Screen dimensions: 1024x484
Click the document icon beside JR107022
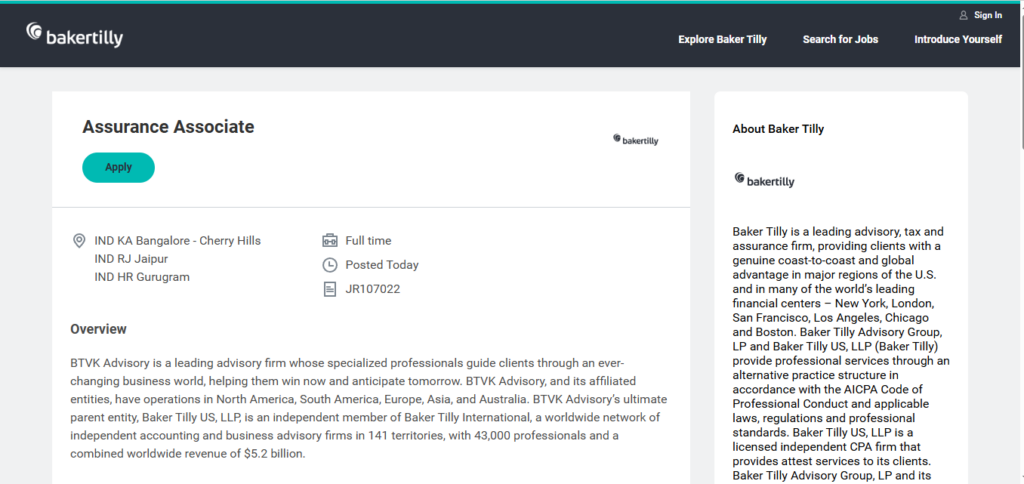(330, 289)
